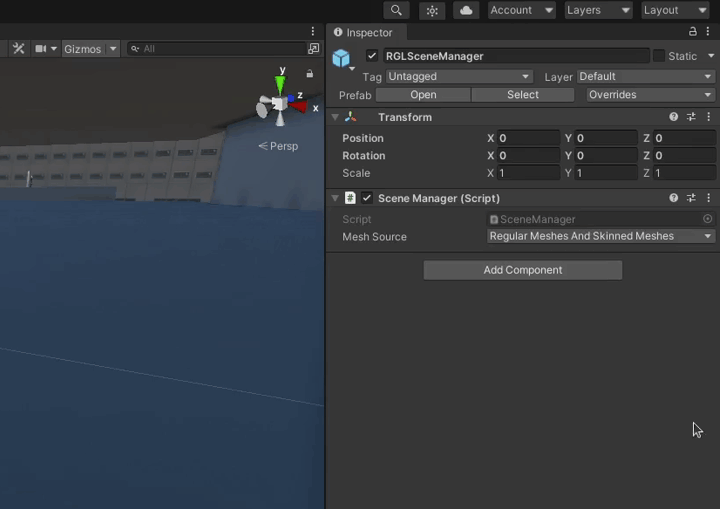Open the script object picker circle
720x509 pixels.
[708, 219]
